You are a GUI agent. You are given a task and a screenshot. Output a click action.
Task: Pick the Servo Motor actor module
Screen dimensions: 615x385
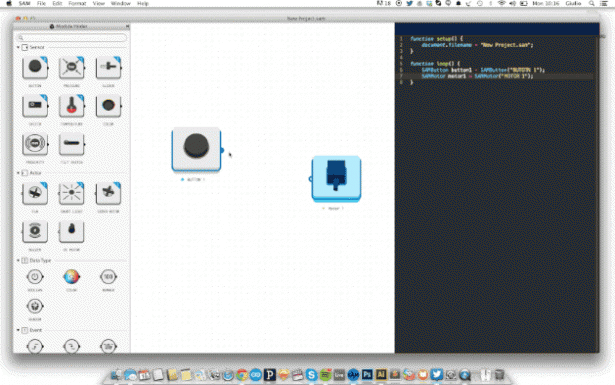(x=108, y=193)
